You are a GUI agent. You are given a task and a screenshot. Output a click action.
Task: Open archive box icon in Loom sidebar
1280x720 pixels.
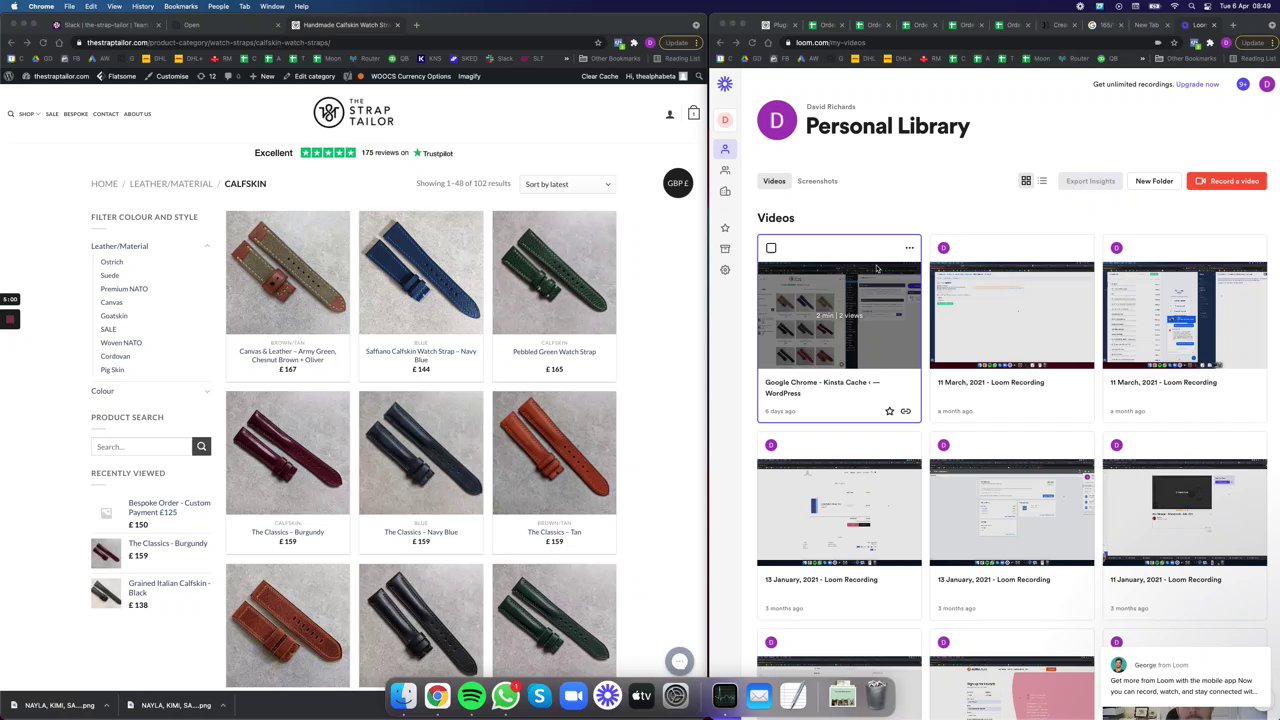[x=725, y=249]
